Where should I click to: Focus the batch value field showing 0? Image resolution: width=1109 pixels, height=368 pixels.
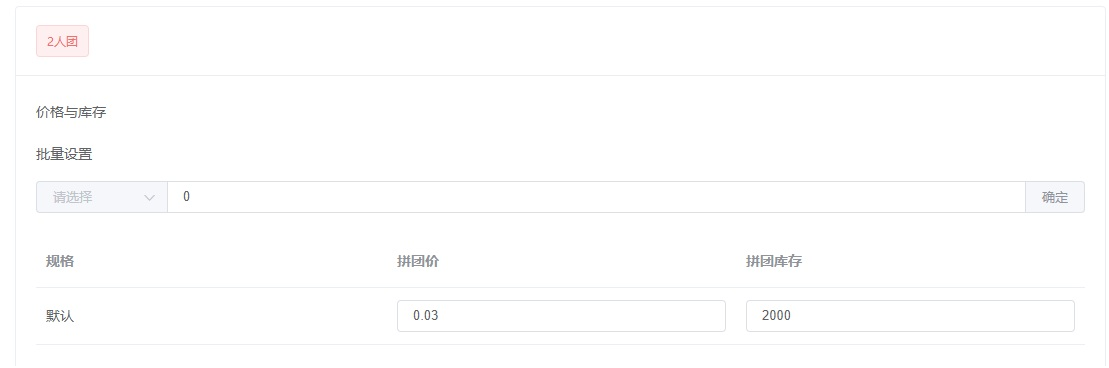point(596,197)
